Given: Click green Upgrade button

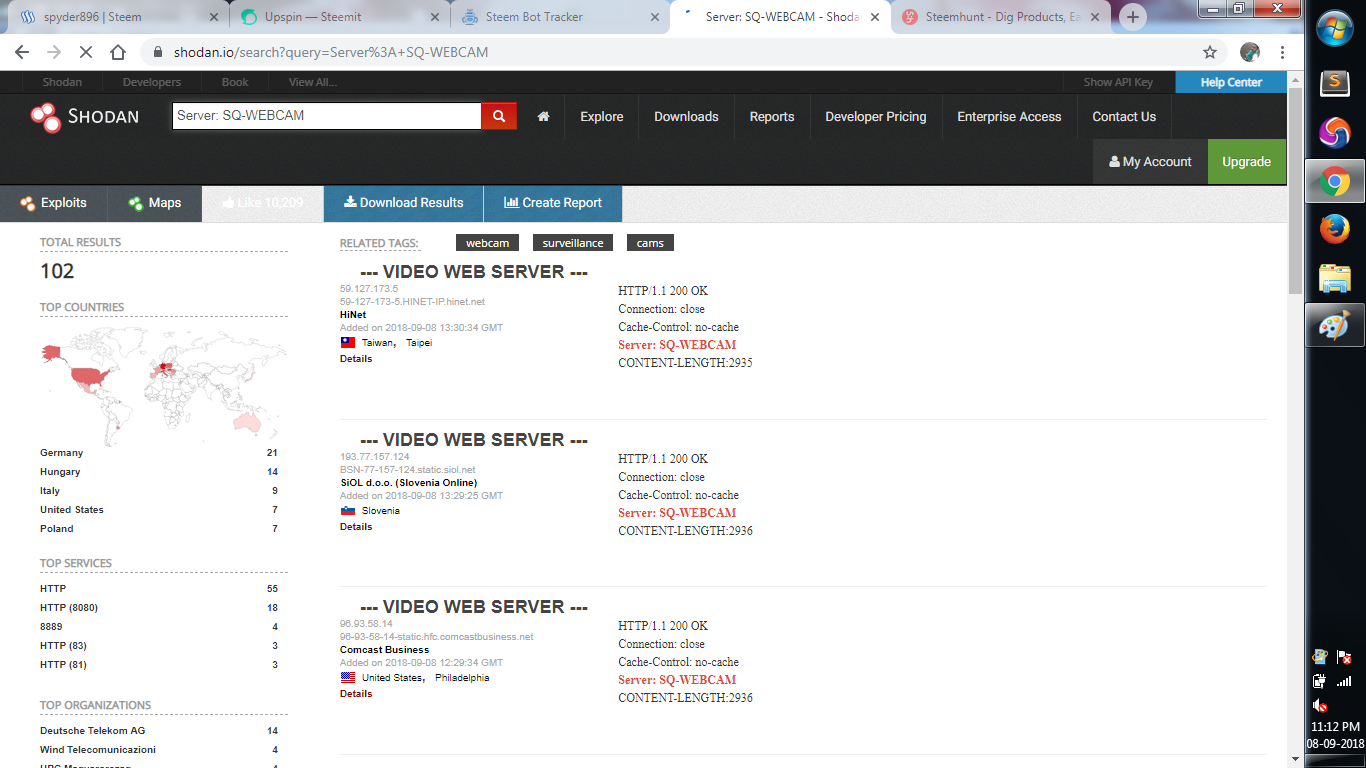Looking at the screenshot, I should click(x=1247, y=161).
